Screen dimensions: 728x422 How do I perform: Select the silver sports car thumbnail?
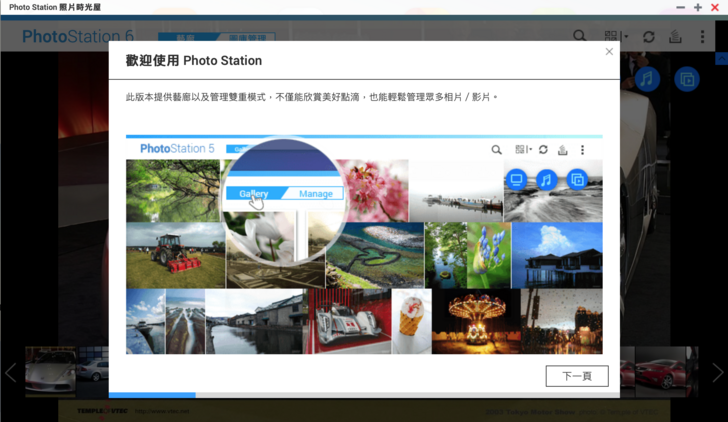click(50, 371)
